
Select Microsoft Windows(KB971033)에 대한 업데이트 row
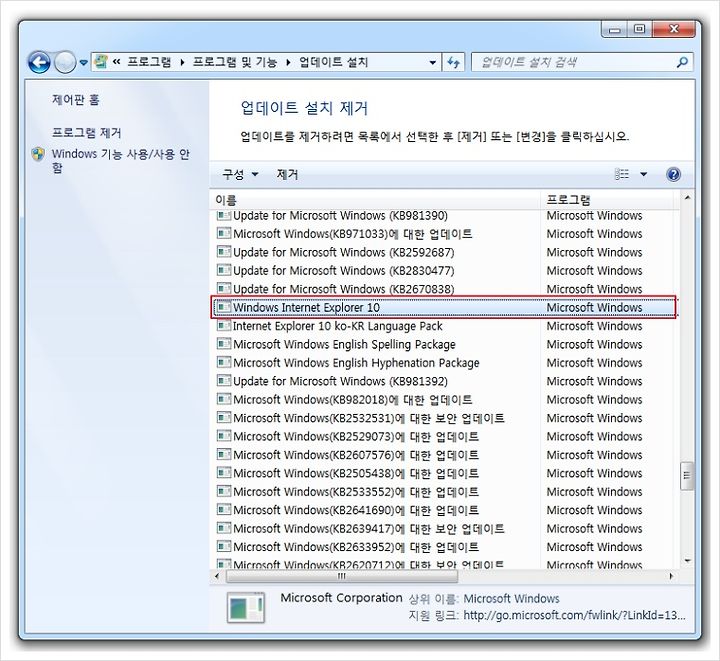(x=444, y=234)
